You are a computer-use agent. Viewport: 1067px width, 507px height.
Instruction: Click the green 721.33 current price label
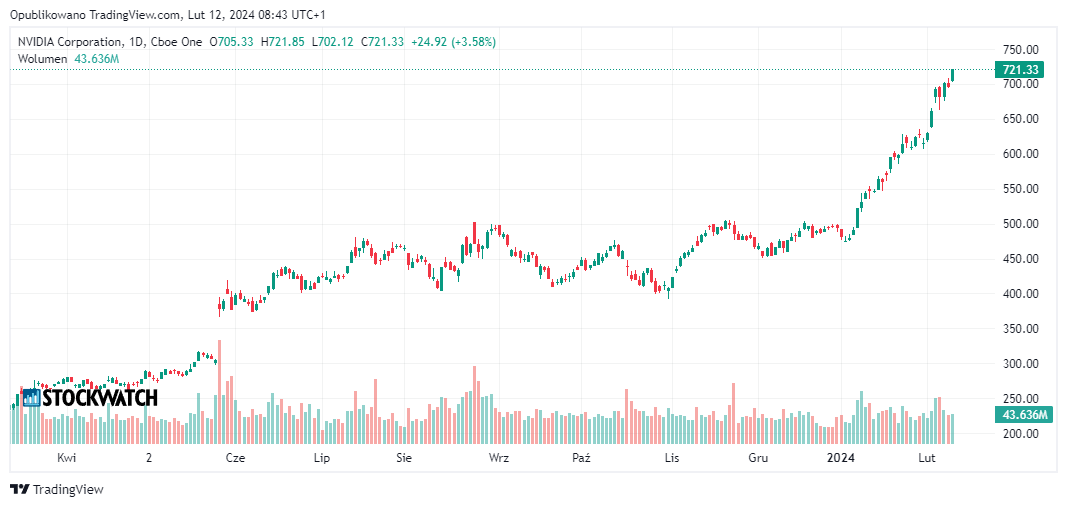tap(1019, 69)
